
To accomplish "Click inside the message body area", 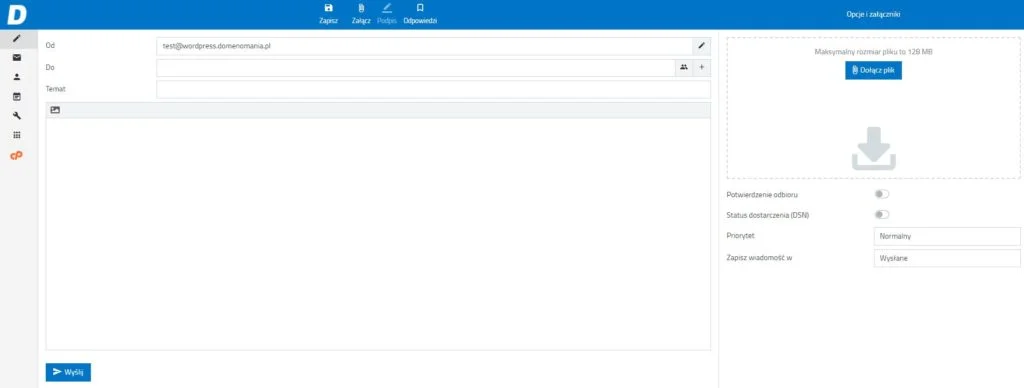I will coord(378,234).
